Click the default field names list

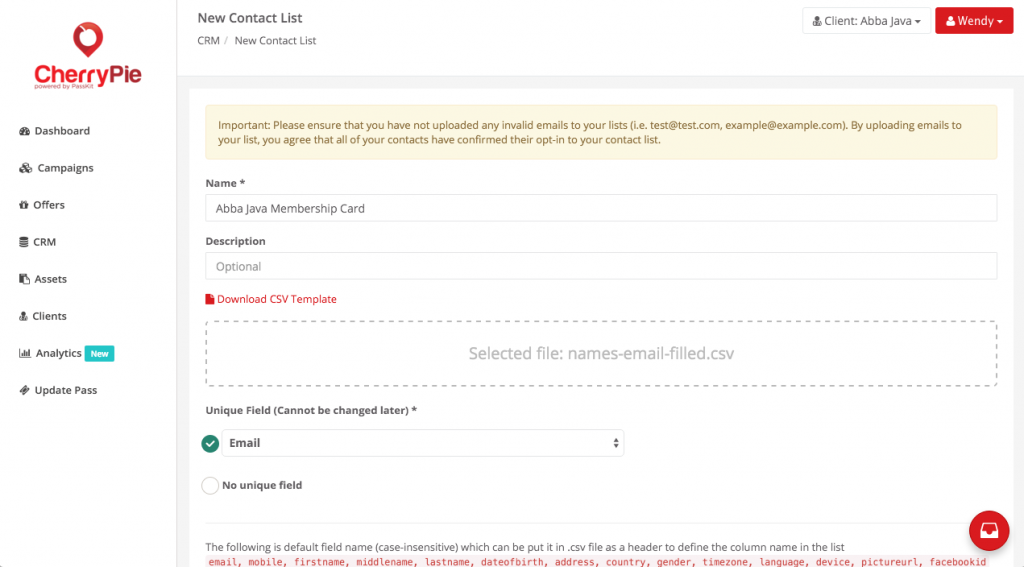click(597, 562)
